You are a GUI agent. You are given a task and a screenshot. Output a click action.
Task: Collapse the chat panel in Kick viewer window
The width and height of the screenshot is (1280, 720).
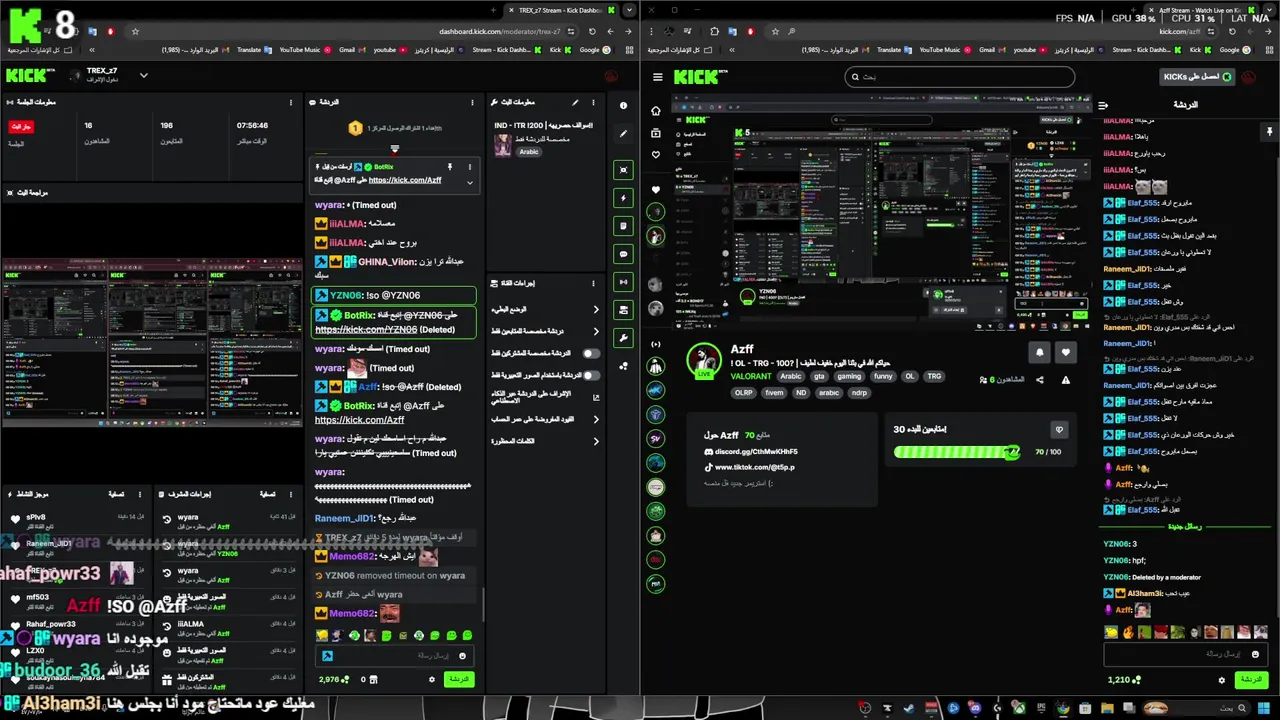(x=1103, y=105)
